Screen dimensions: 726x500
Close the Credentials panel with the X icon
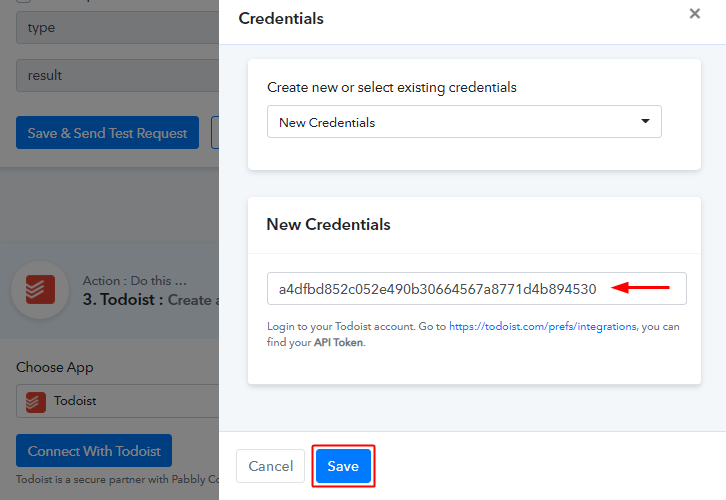click(695, 13)
